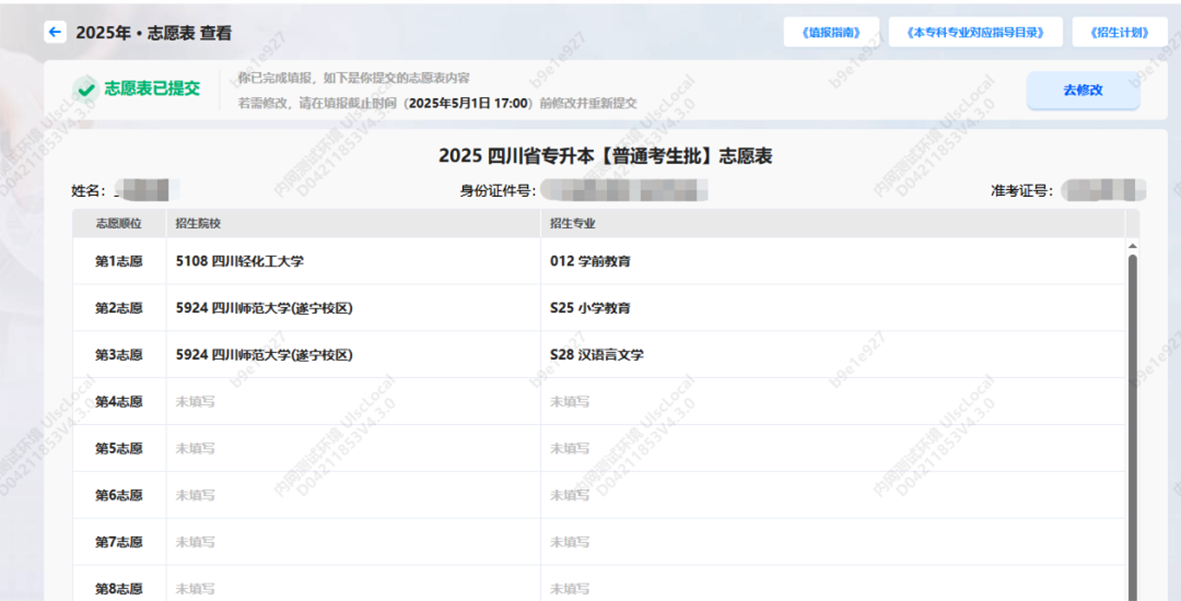Open the 招生计划 link
Viewport: 1181px width, 601px height.
tap(1119, 32)
